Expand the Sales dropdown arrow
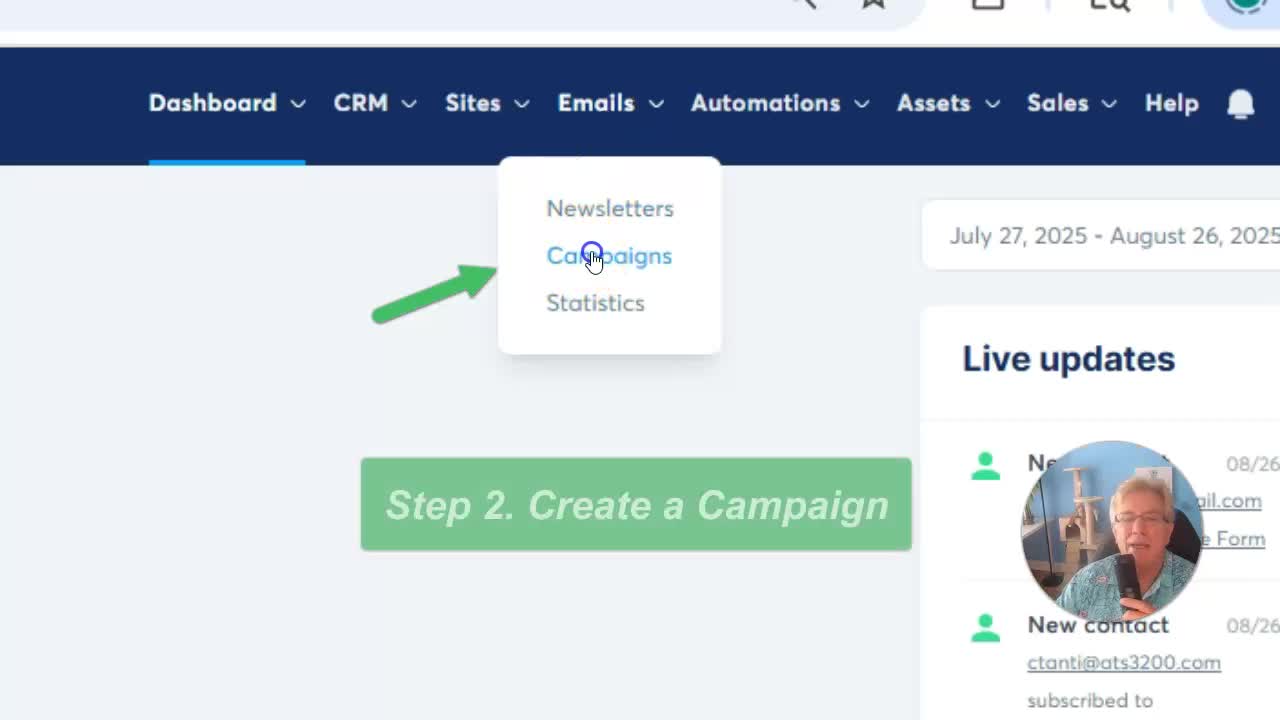The height and width of the screenshot is (720, 1280). point(1109,104)
